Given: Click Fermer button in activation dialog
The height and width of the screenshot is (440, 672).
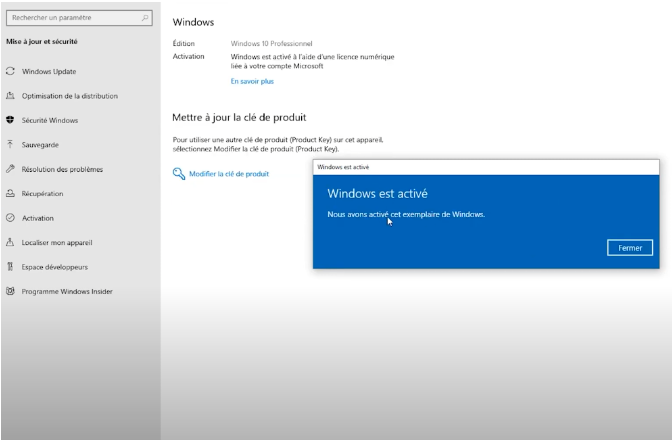Looking at the screenshot, I should (x=630, y=248).
